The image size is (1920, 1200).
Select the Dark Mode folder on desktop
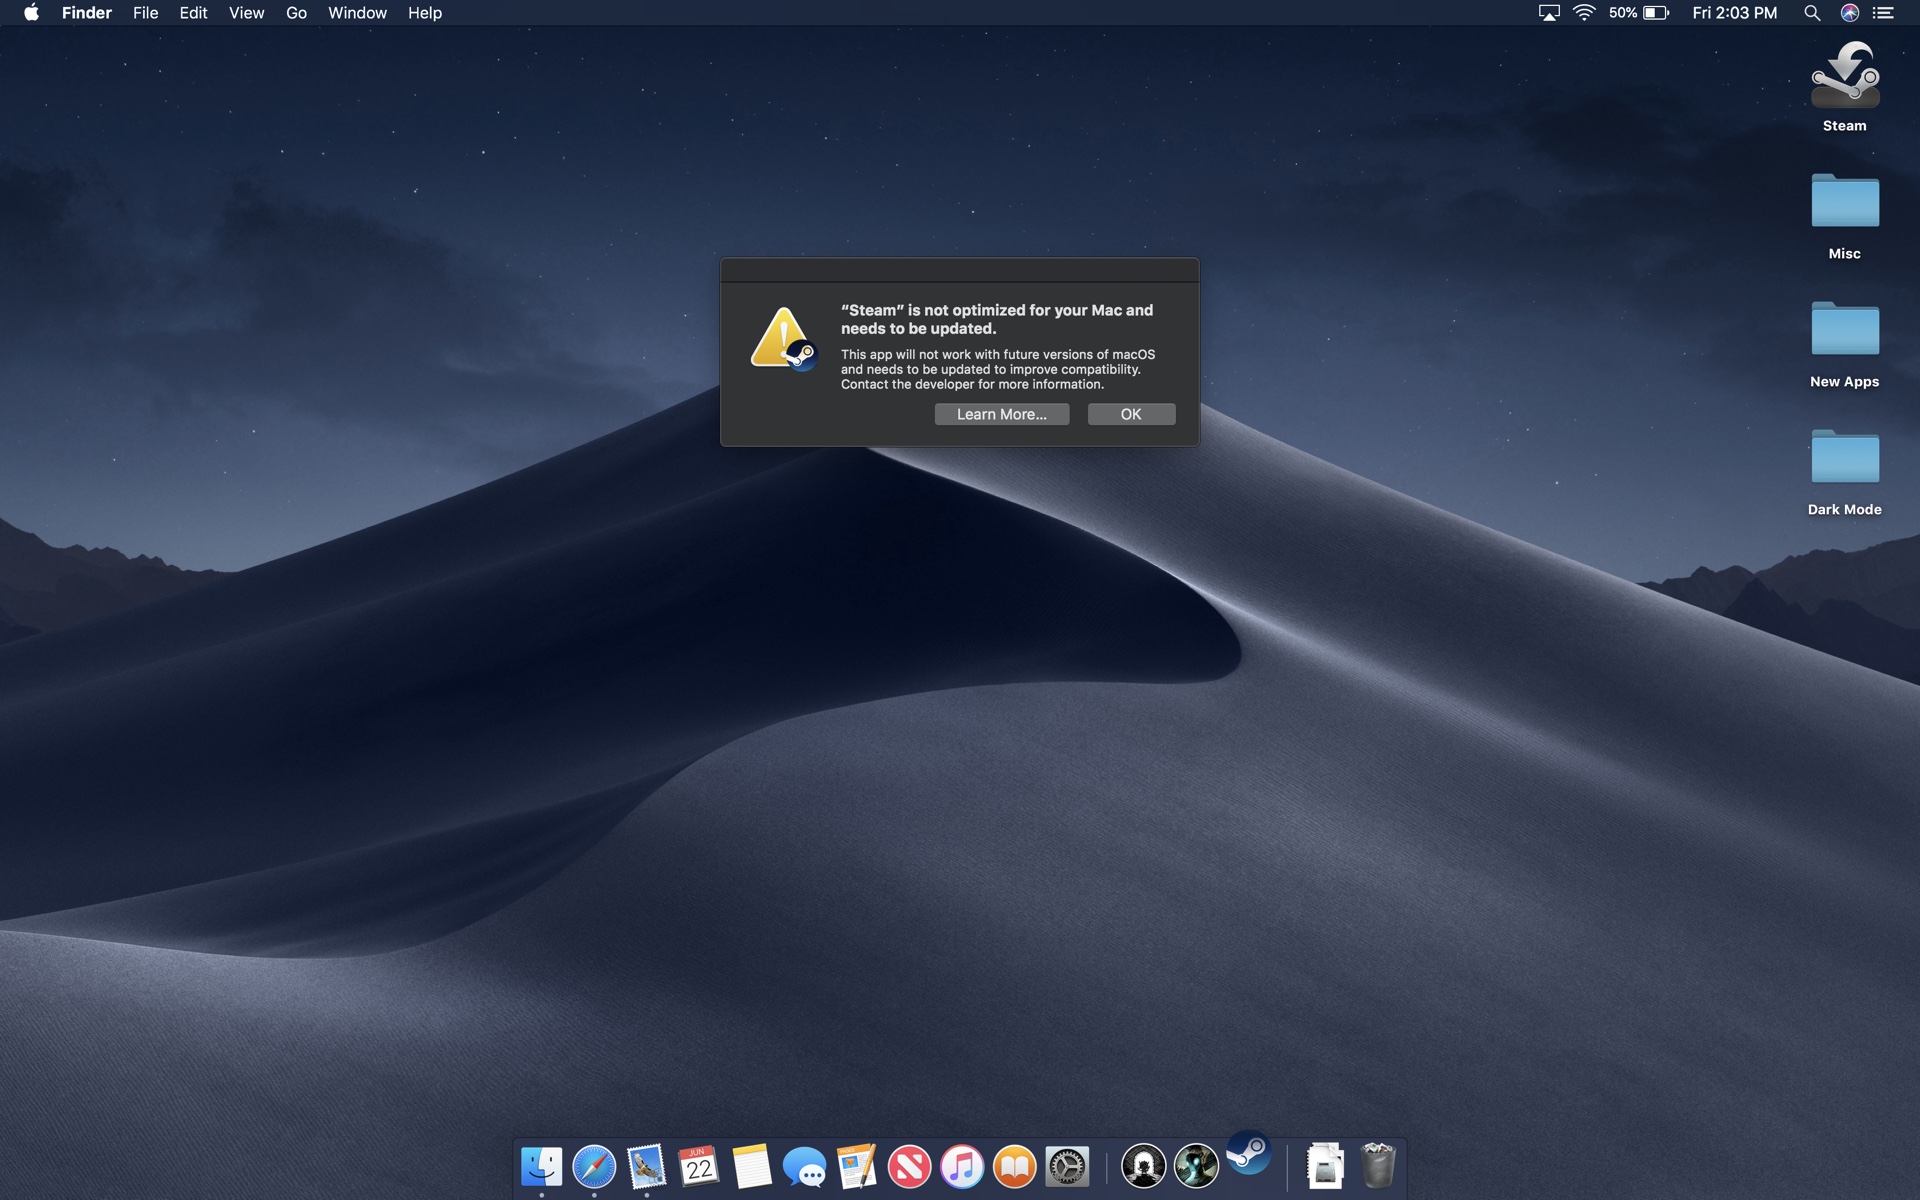[x=1844, y=458]
